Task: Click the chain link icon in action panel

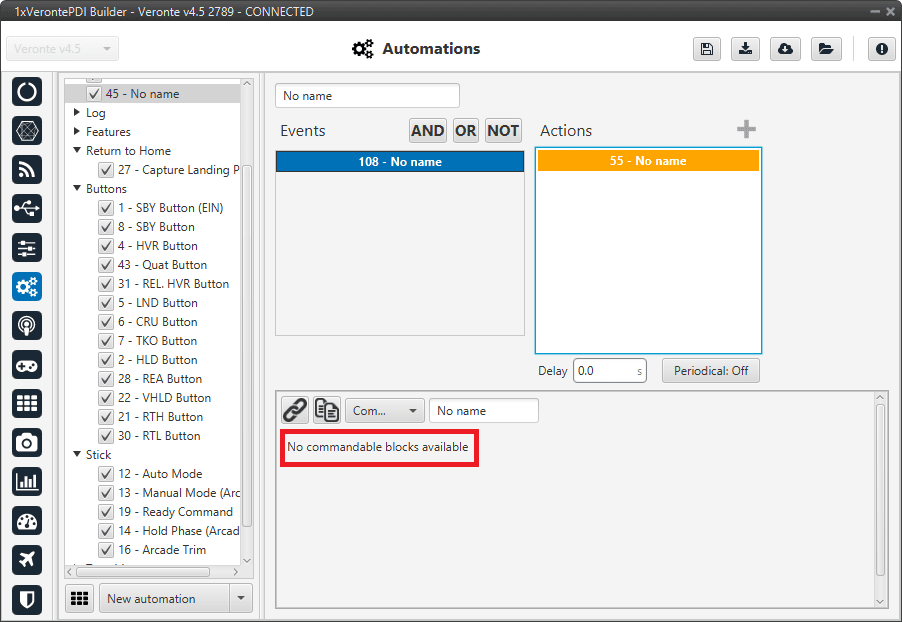Action: tap(294, 410)
